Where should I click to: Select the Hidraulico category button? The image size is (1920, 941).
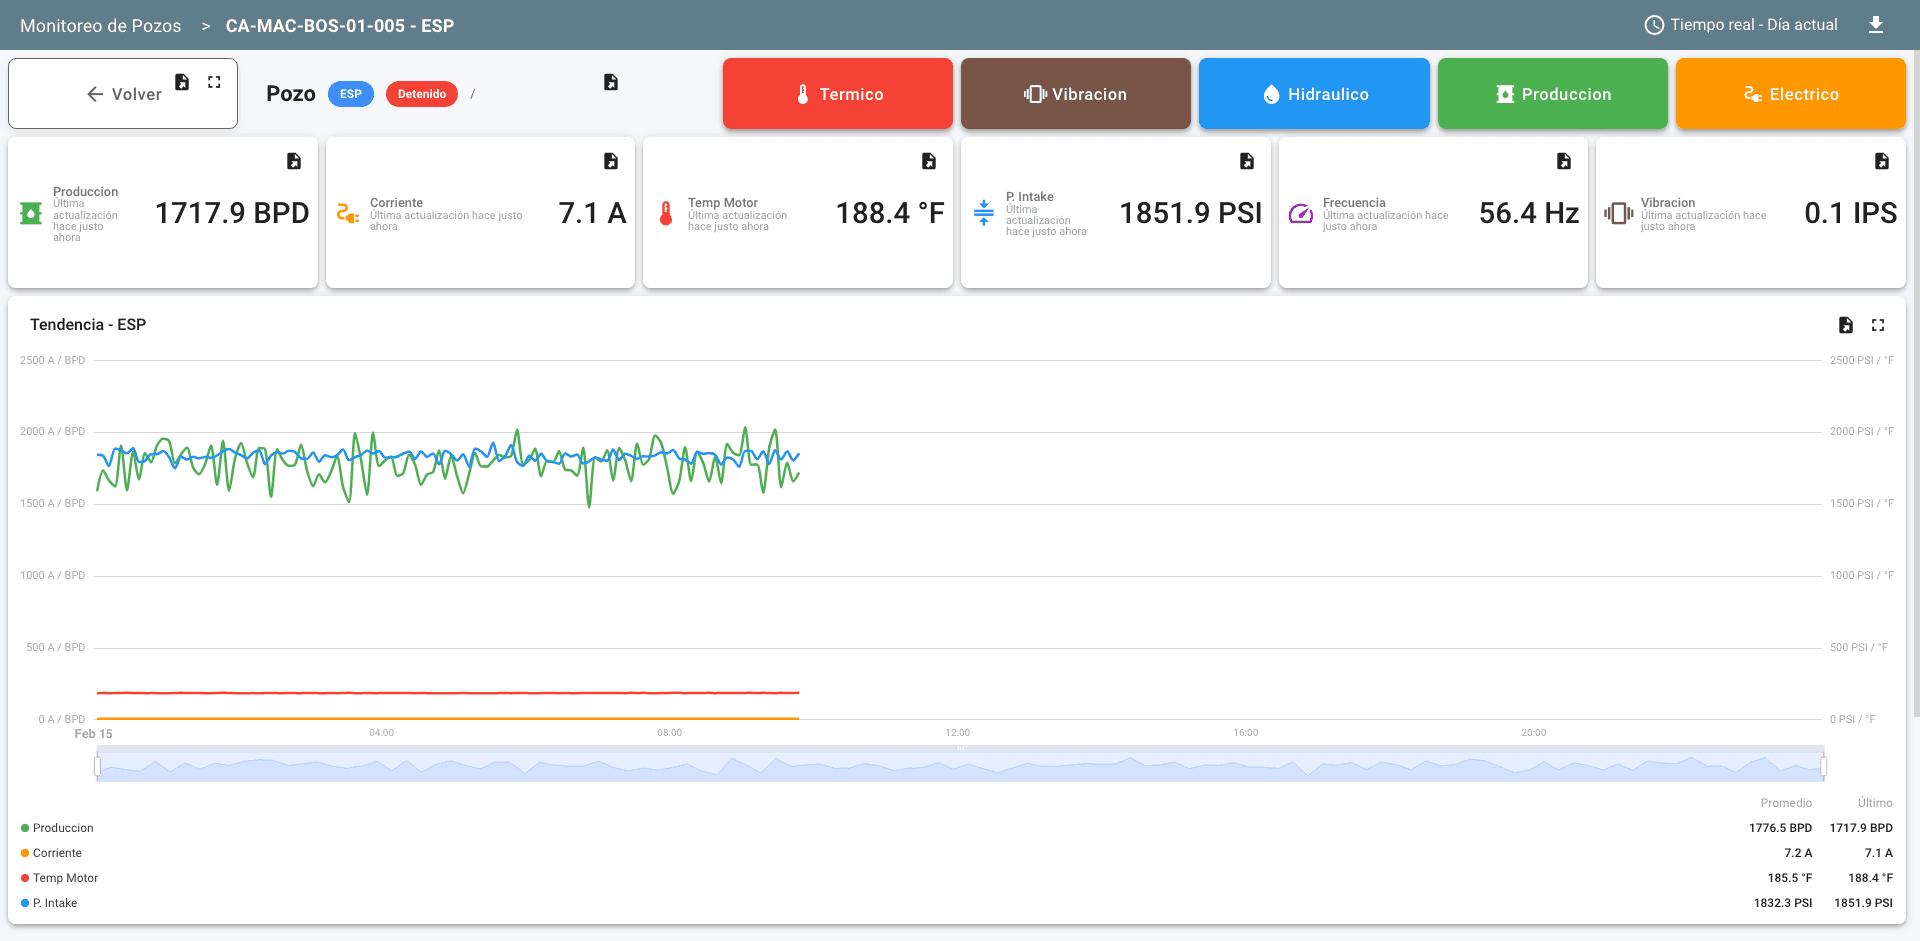coord(1314,93)
